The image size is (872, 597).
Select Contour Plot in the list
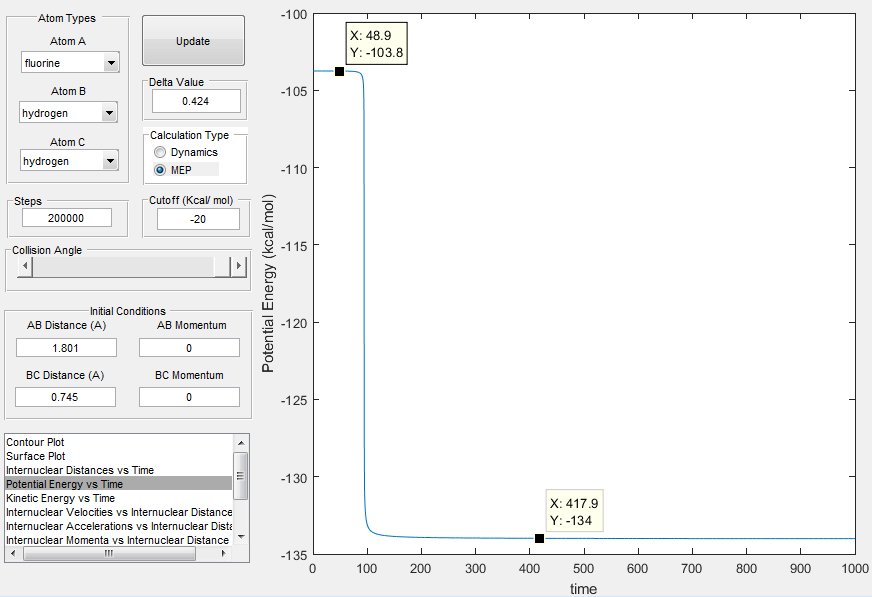point(35,442)
